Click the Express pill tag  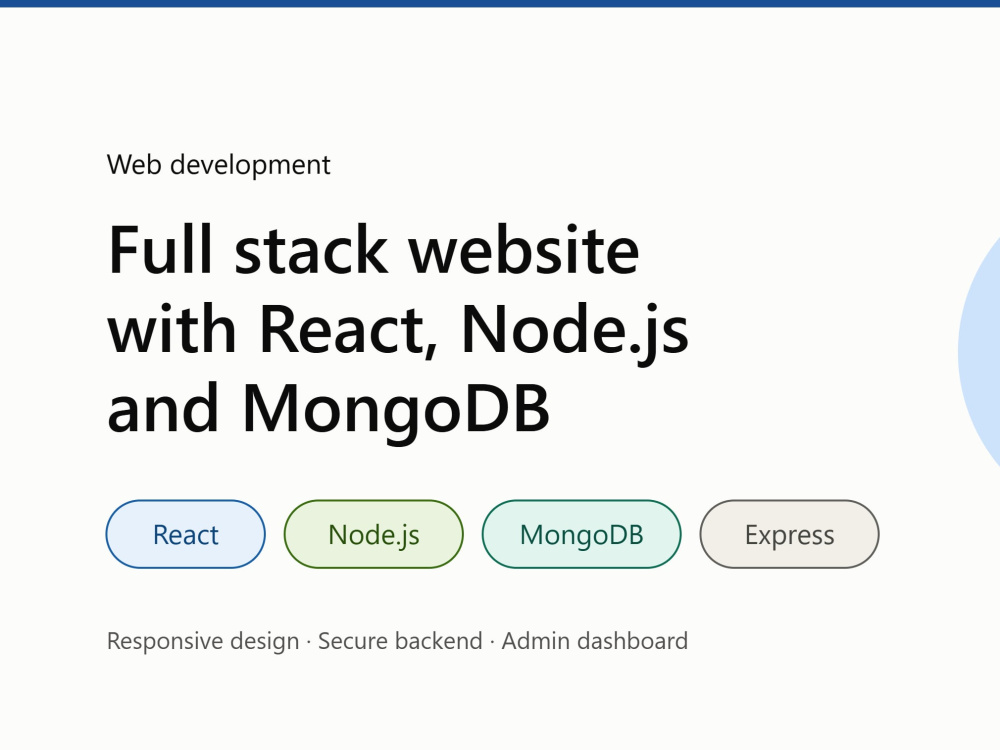790,534
